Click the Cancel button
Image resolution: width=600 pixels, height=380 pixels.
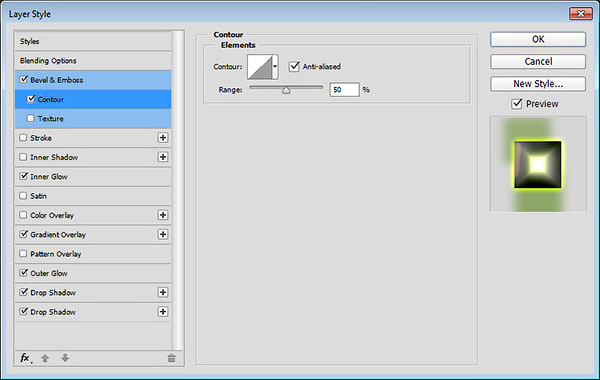pyautogui.click(x=538, y=62)
